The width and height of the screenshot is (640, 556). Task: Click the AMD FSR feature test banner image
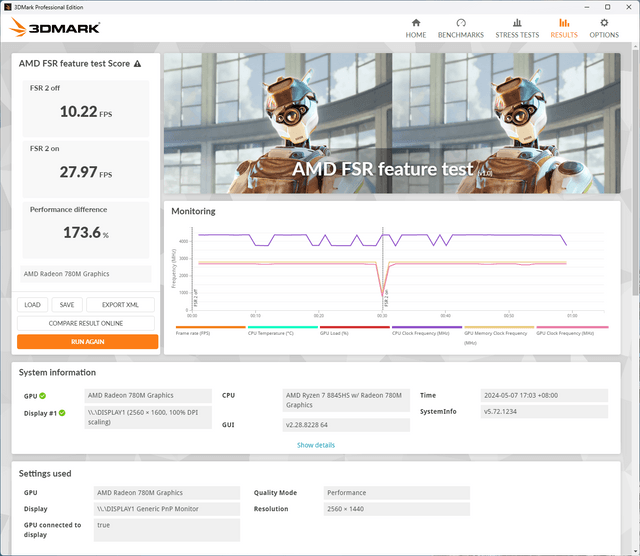pyautogui.click(x=392, y=123)
